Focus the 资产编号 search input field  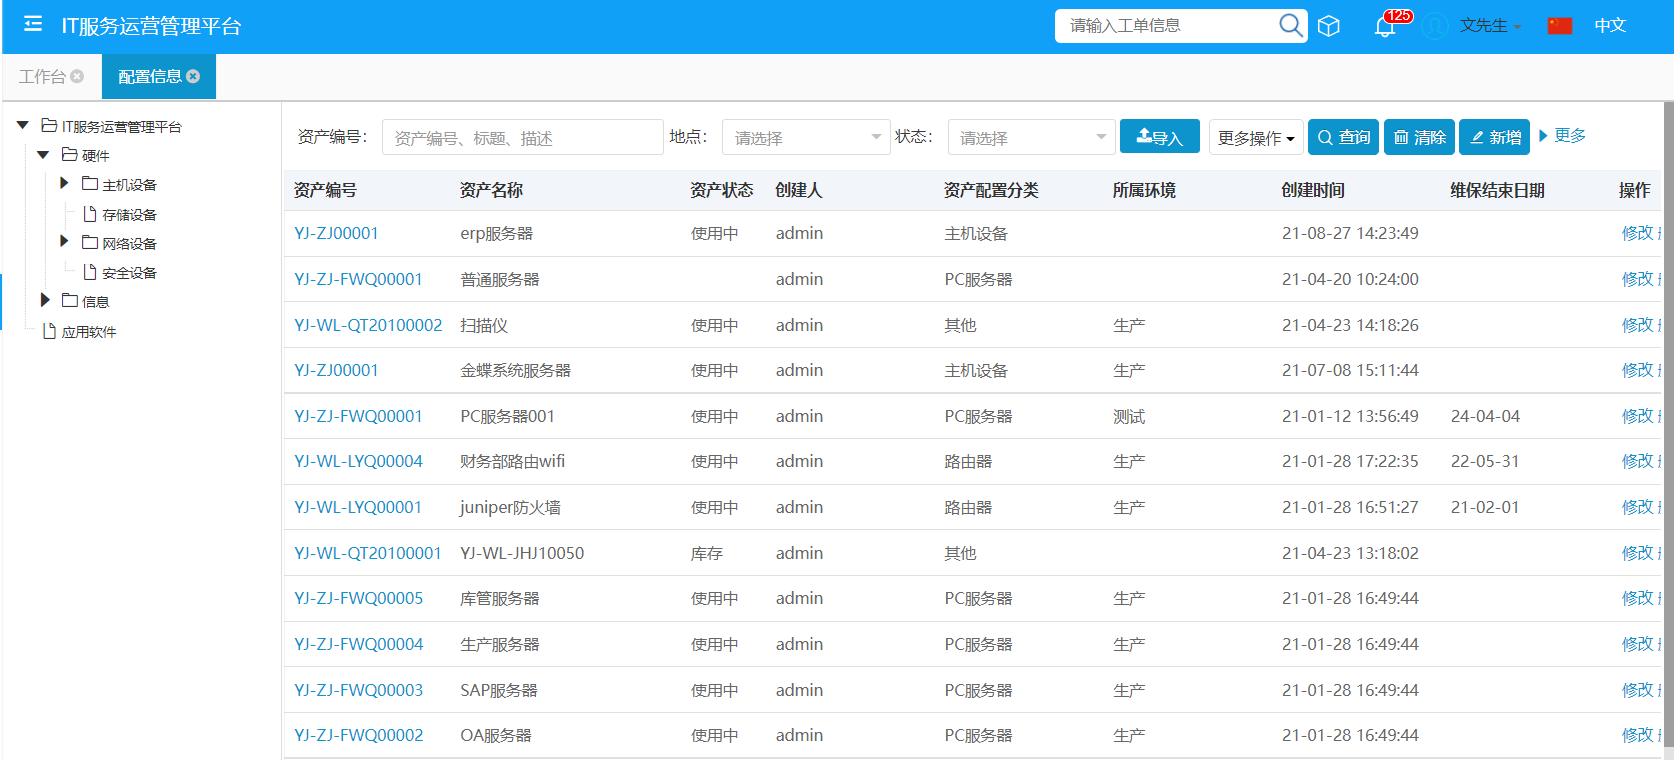[x=522, y=138]
